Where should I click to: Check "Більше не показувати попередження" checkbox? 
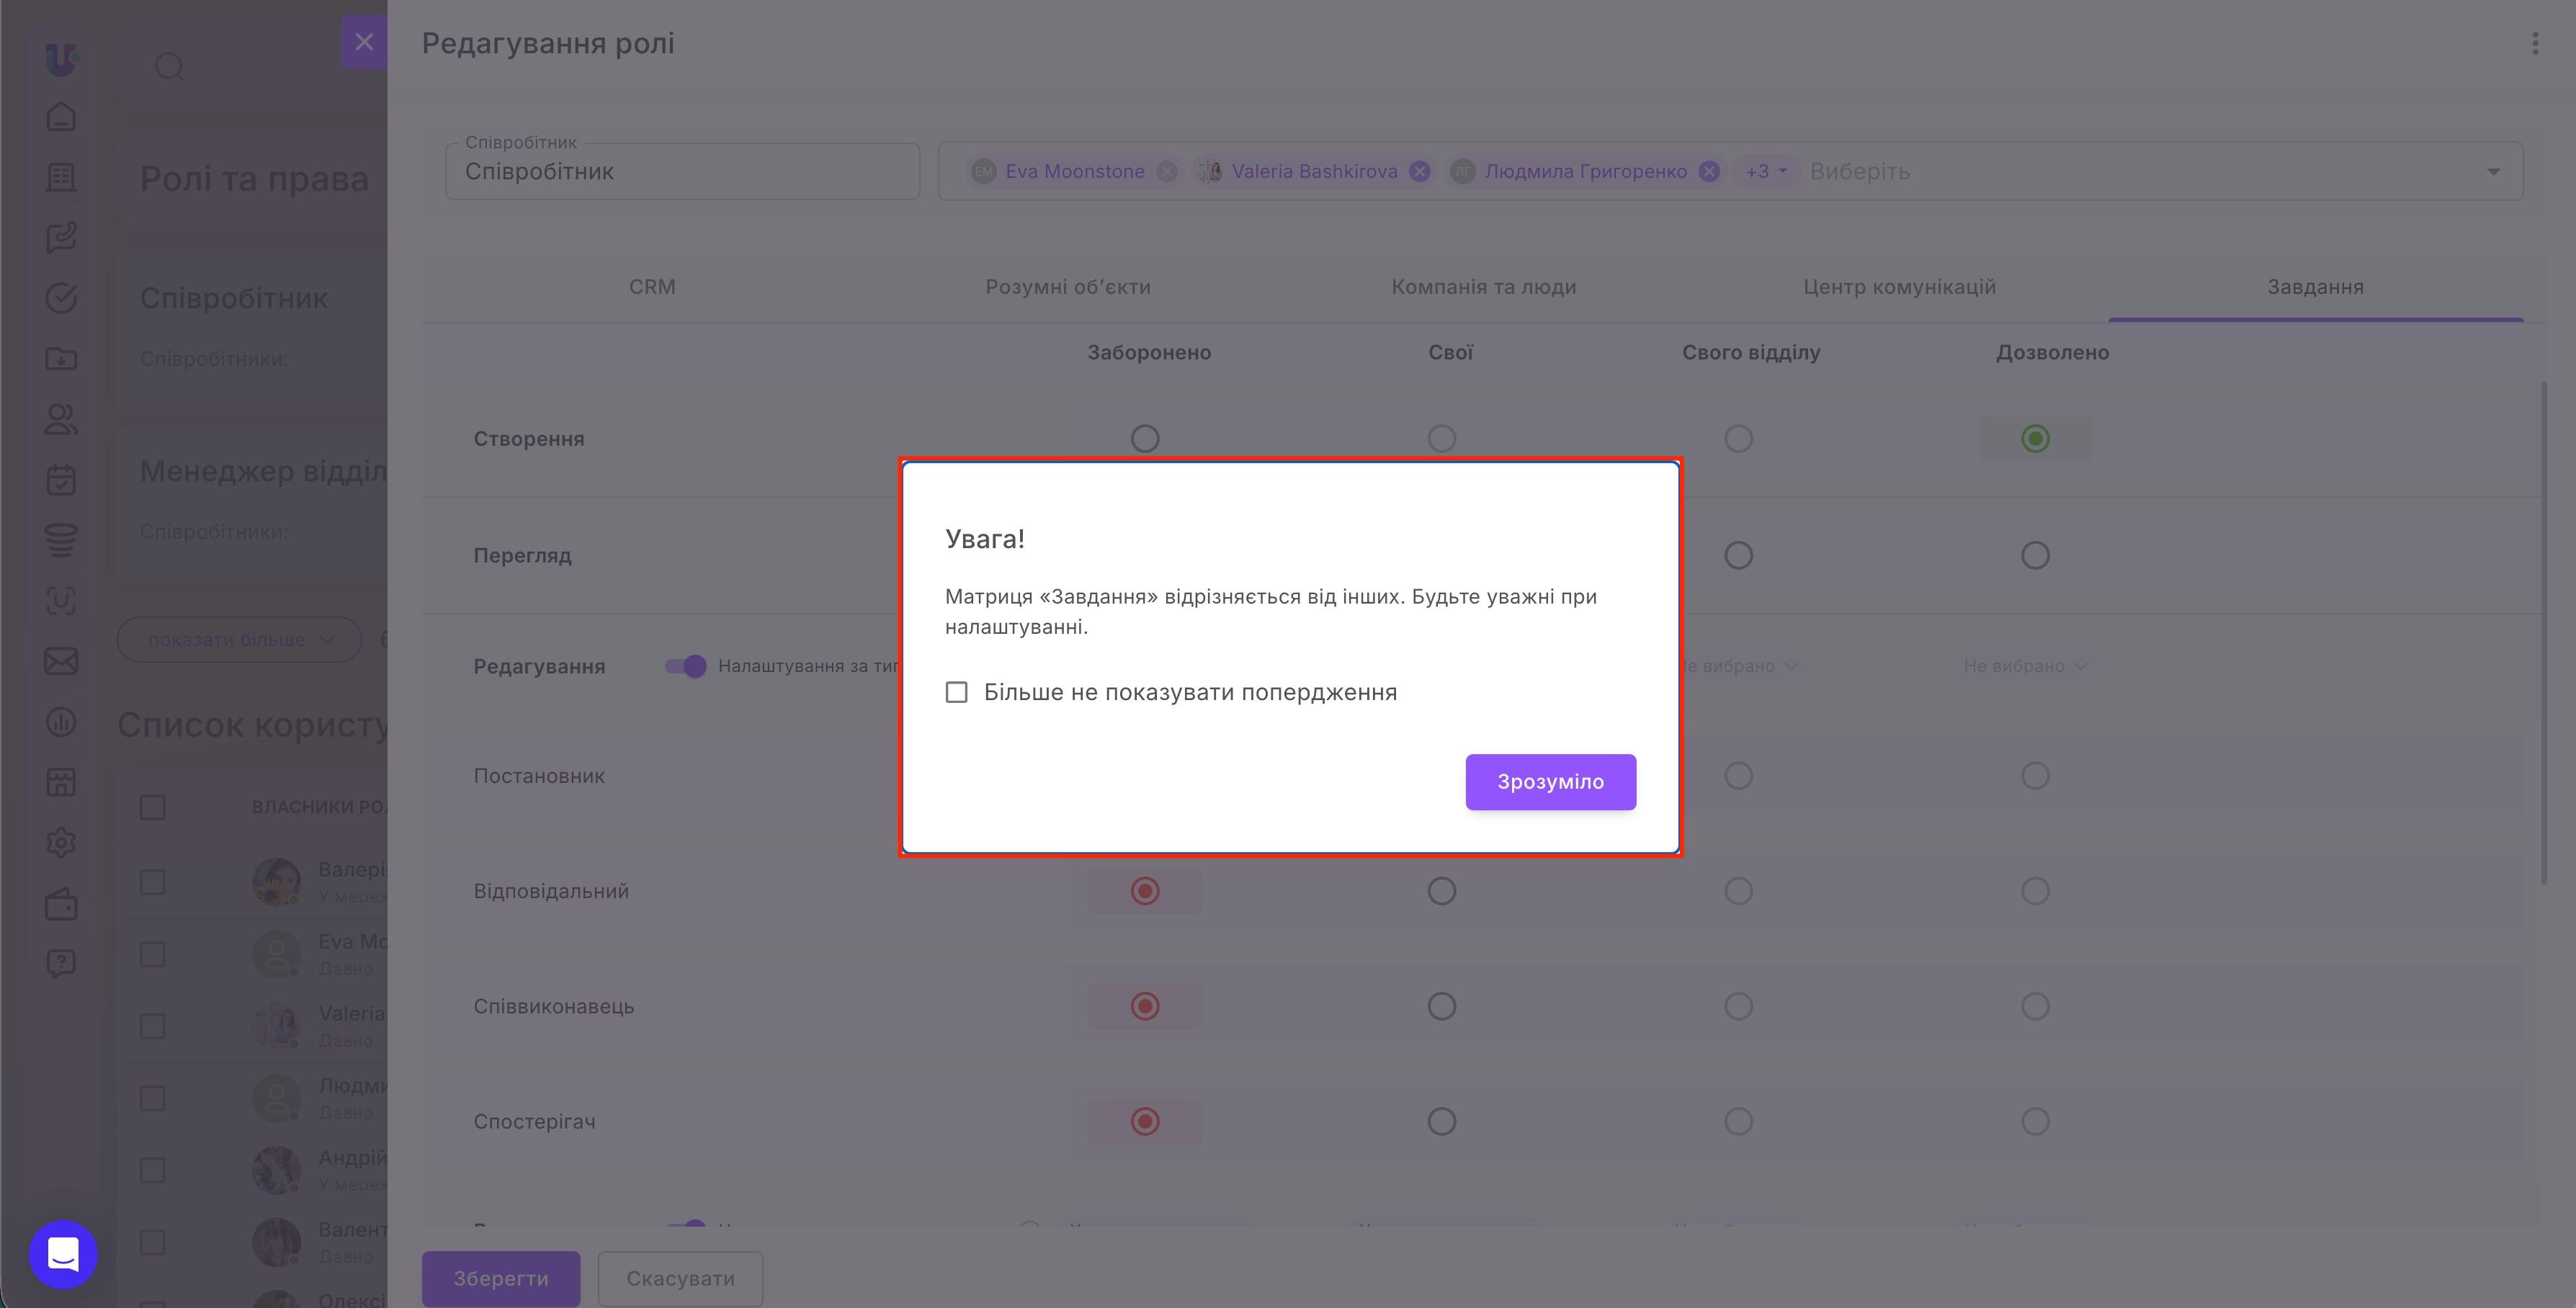[x=956, y=692]
